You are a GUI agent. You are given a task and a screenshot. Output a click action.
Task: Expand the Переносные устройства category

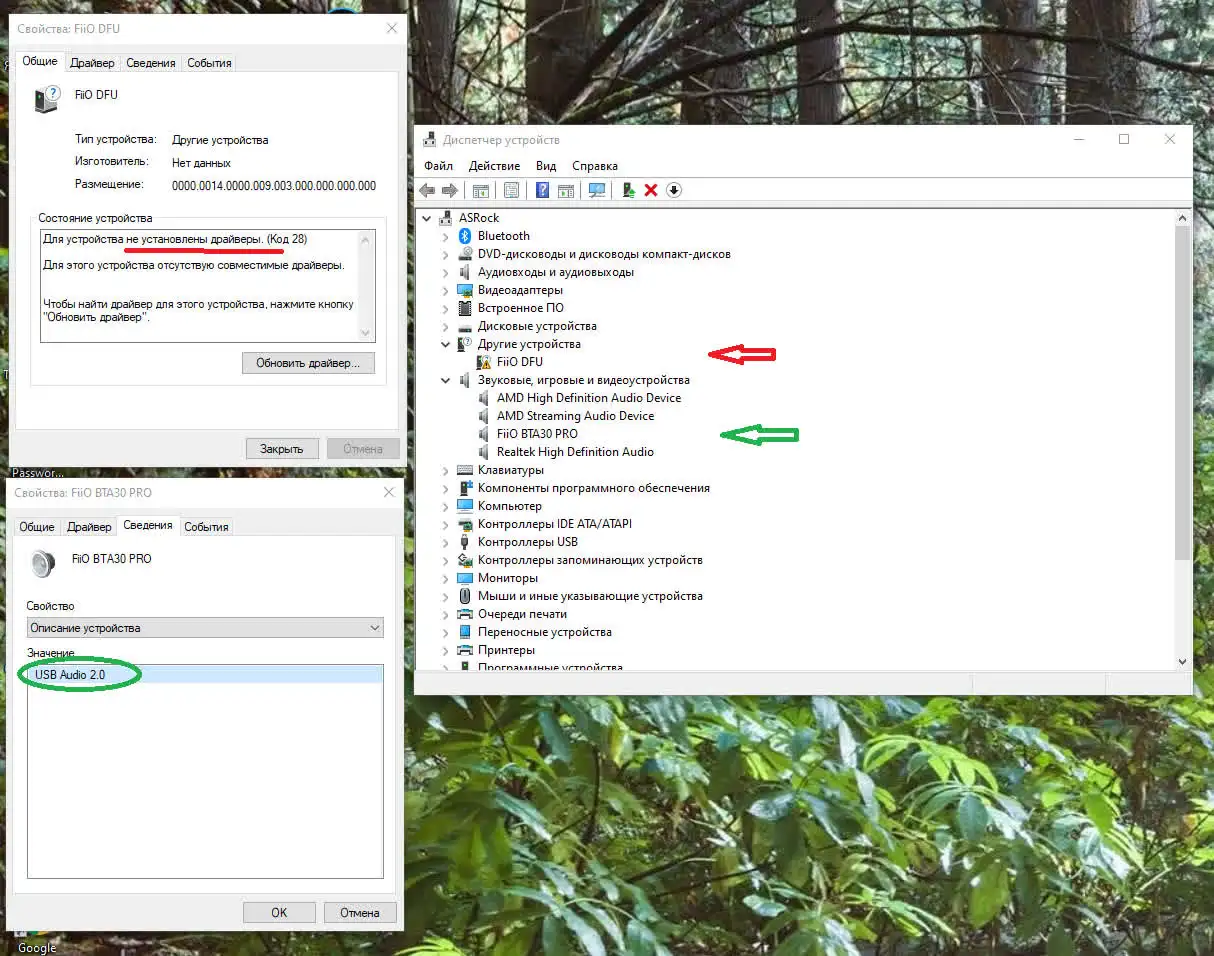(x=446, y=632)
